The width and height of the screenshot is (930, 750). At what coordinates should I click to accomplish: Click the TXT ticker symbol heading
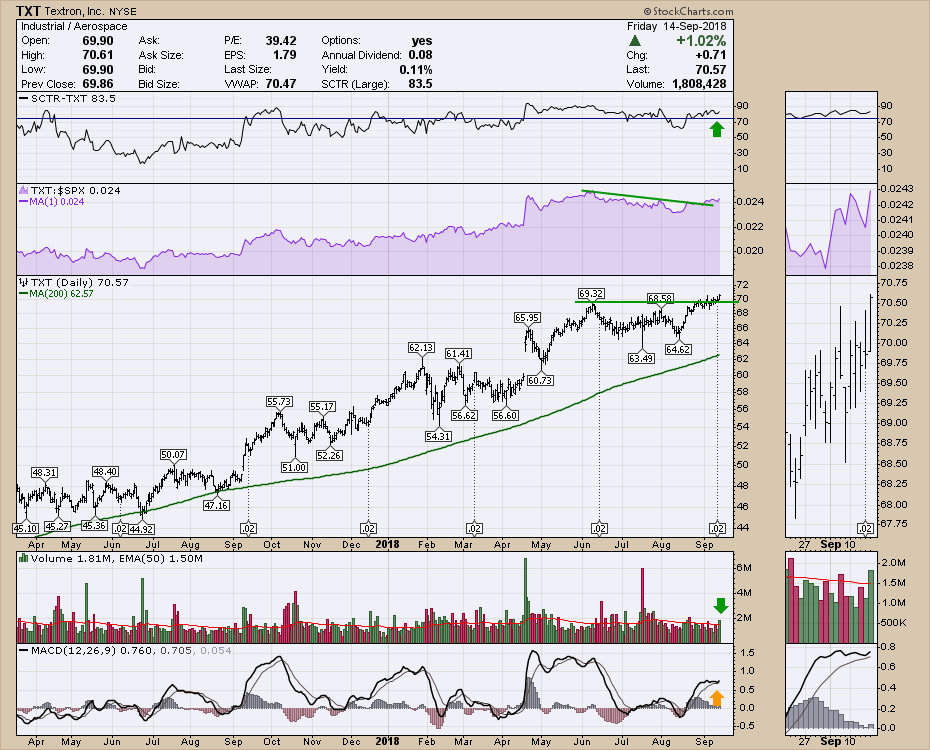tap(28, 11)
